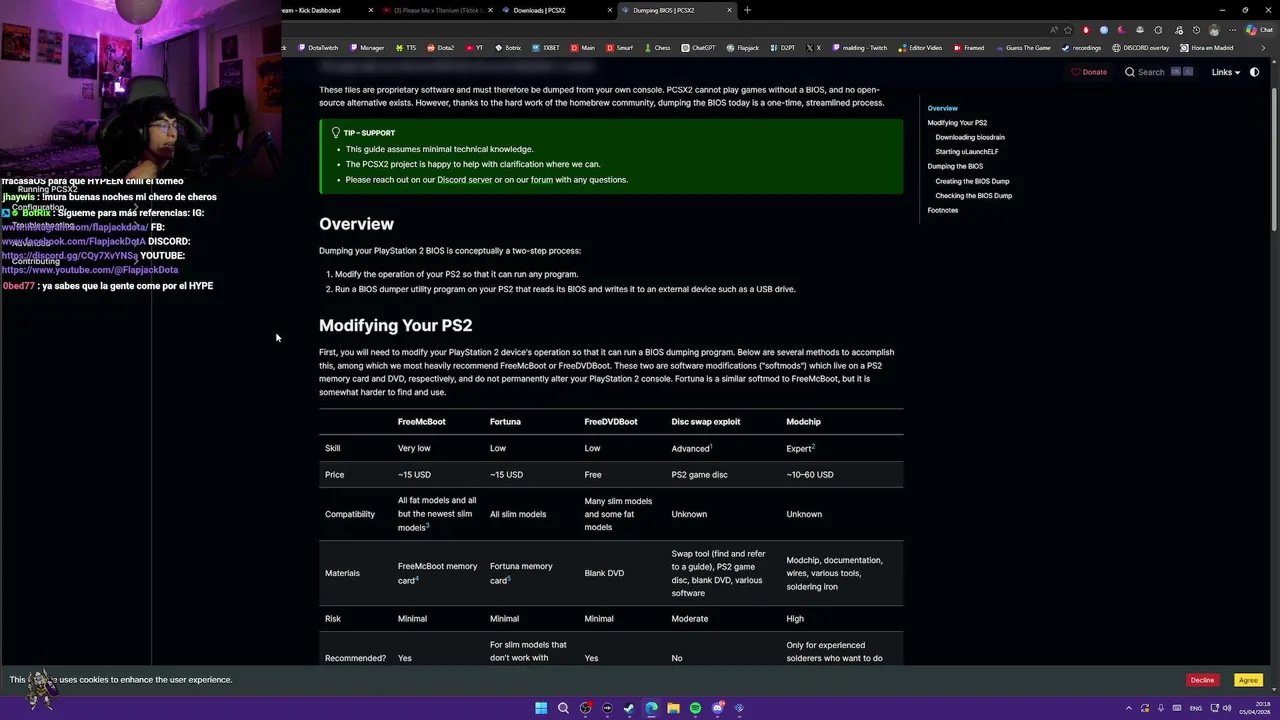Open YT bookmark
Screen dimensions: 1280x720
[x=474, y=48]
